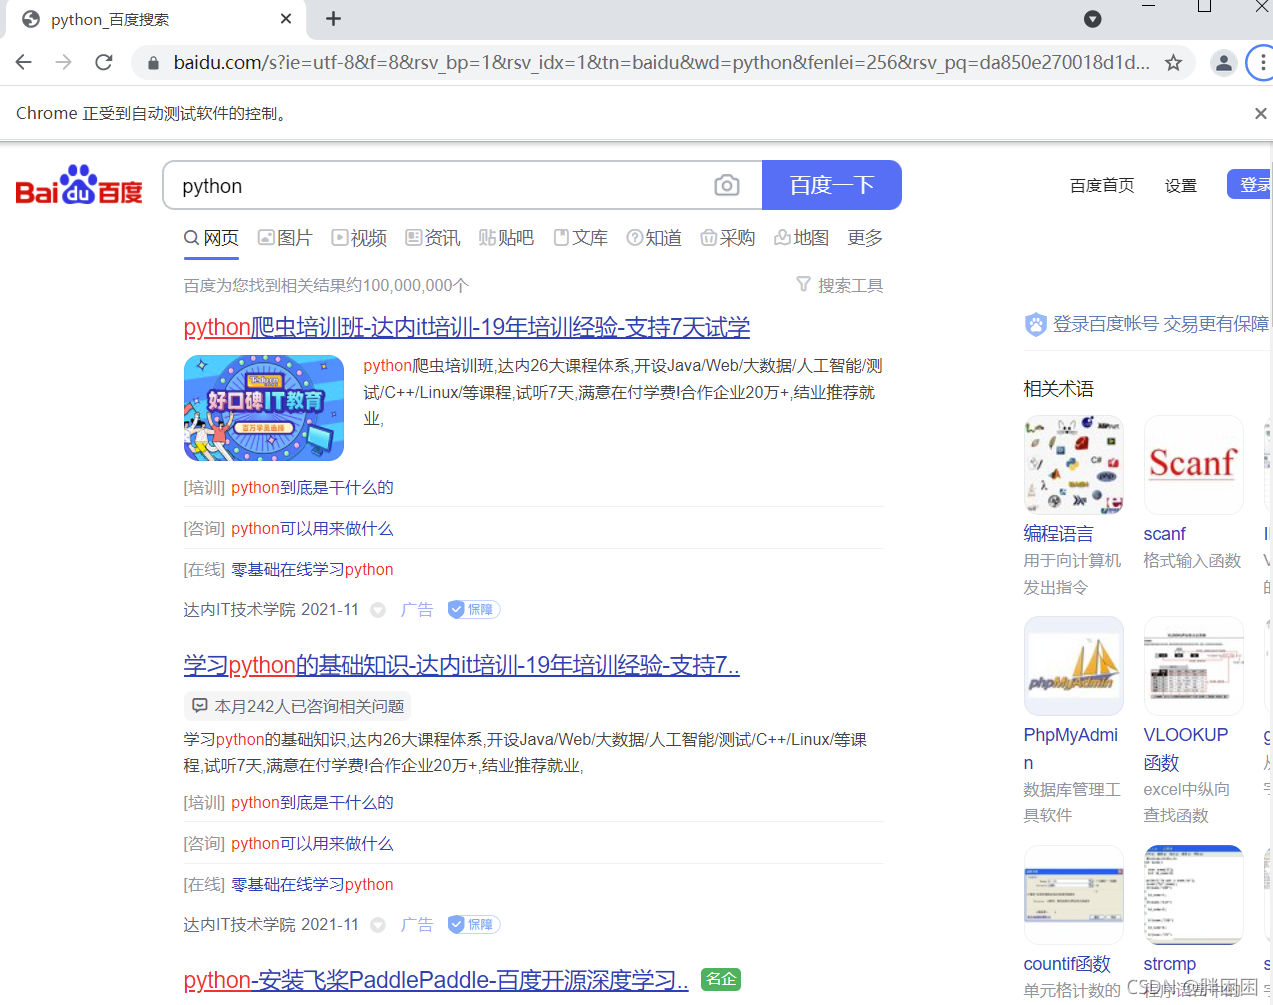Click phpMyAdmin sailboat thumbnail
This screenshot has height=1005, width=1273.
[x=1074, y=666]
